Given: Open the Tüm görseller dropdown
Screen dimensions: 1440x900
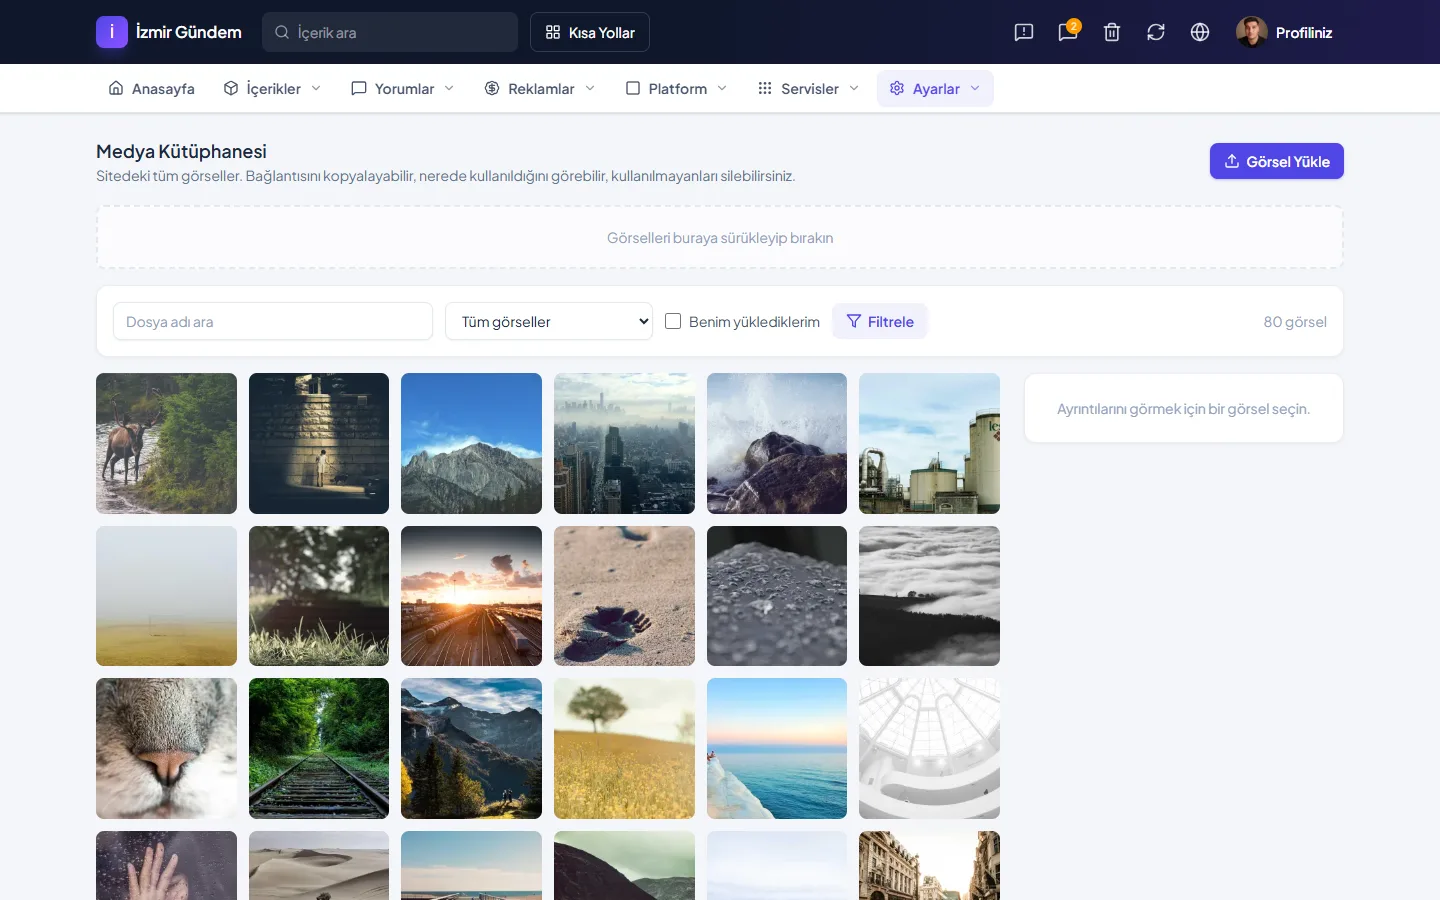Looking at the screenshot, I should click(x=549, y=321).
